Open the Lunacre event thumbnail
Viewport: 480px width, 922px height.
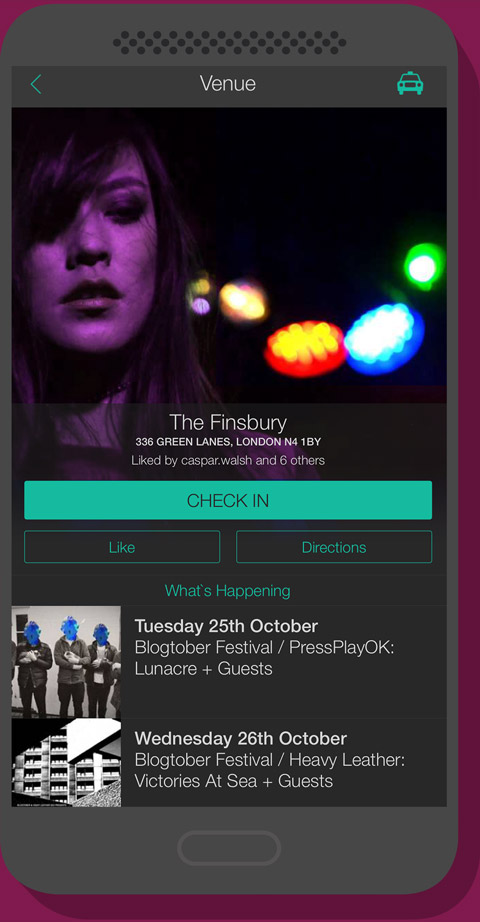(66, 662)
